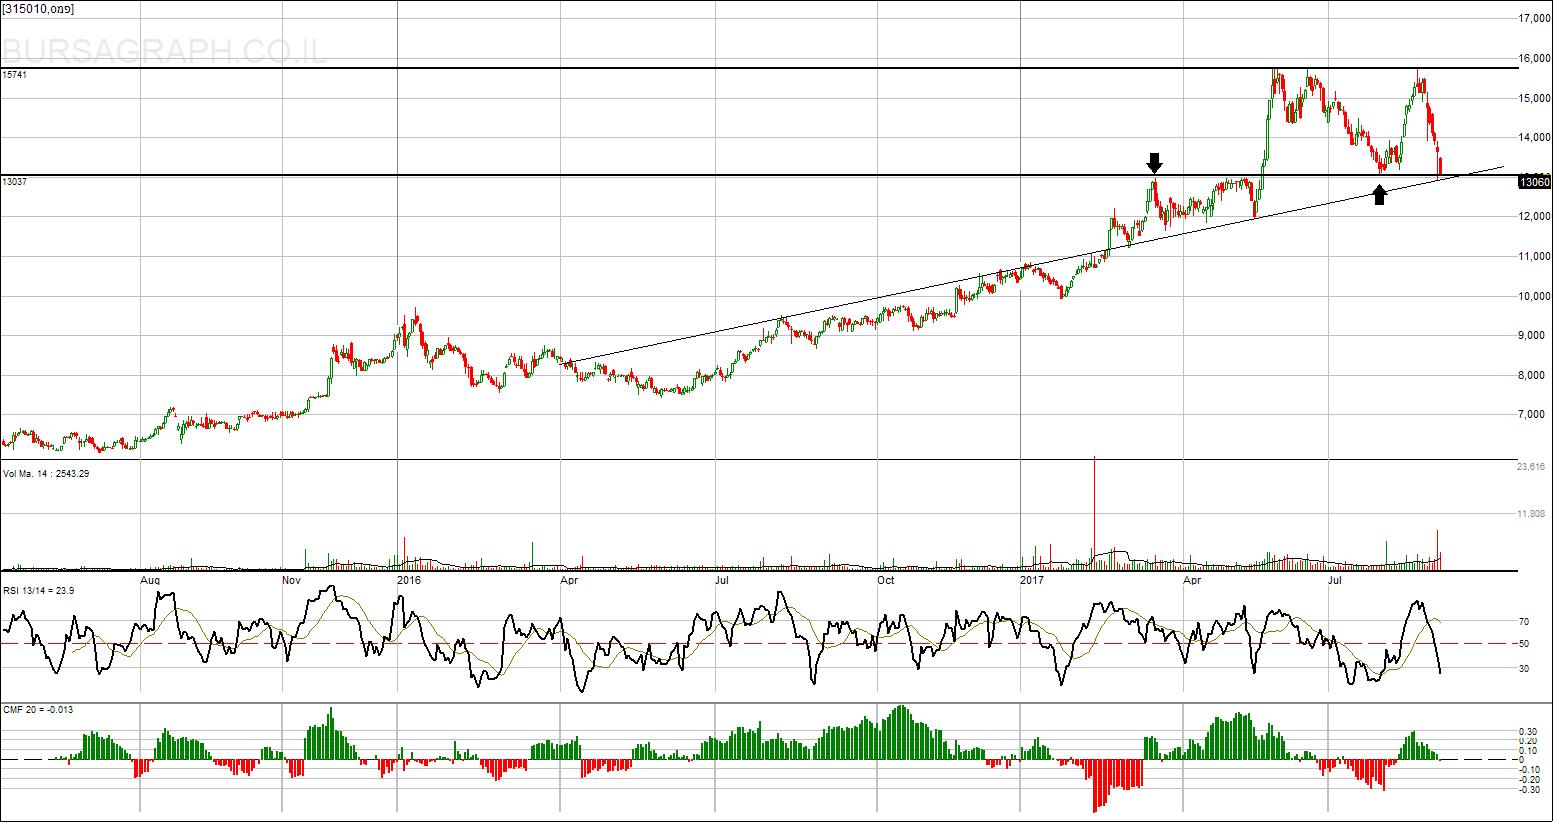Click the chart symbol title 315010

pos(38,9)
